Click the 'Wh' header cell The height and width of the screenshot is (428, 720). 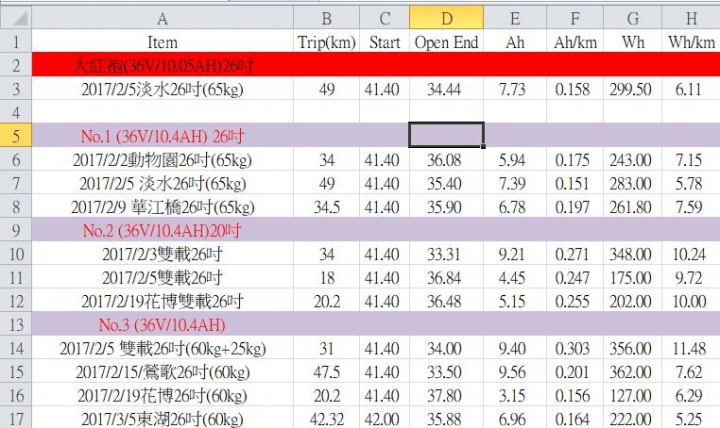(x=633, y=41)
